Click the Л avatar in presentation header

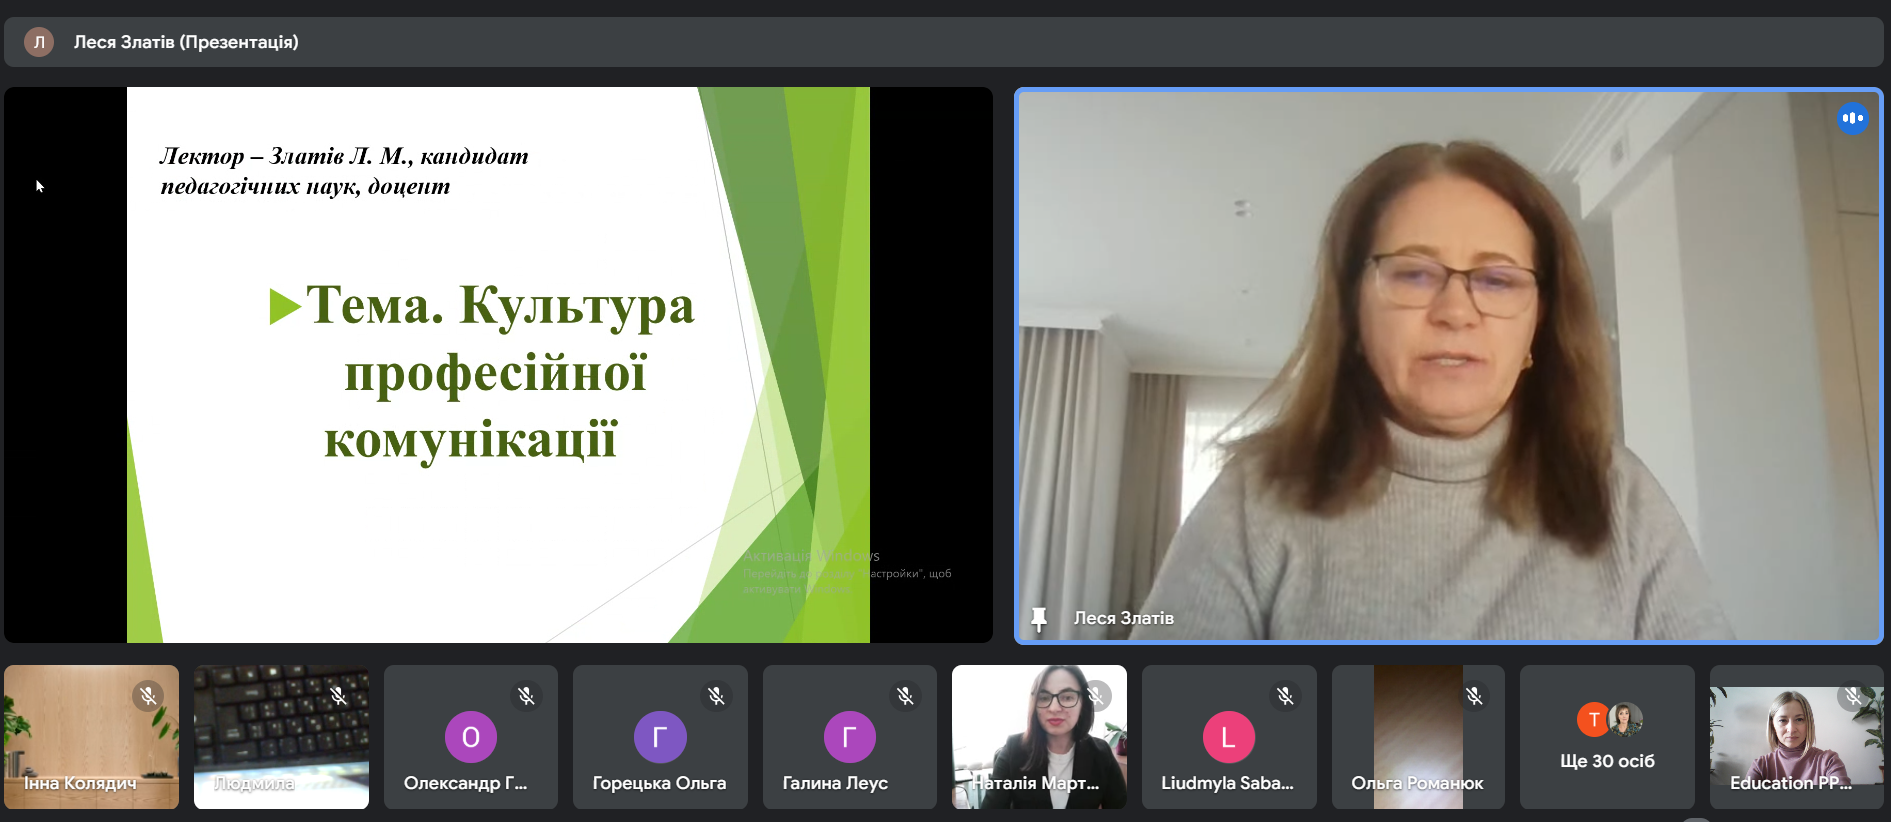[39, 42]
